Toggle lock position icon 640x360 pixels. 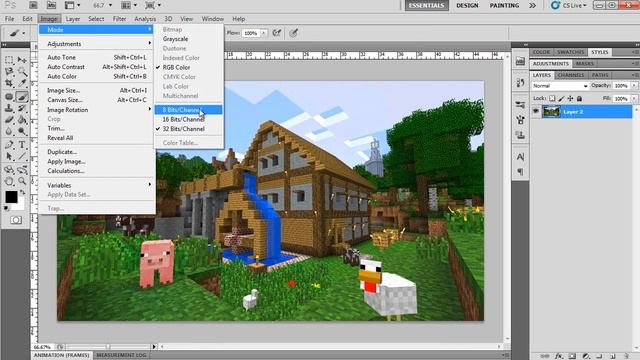(x=570, y=98)
